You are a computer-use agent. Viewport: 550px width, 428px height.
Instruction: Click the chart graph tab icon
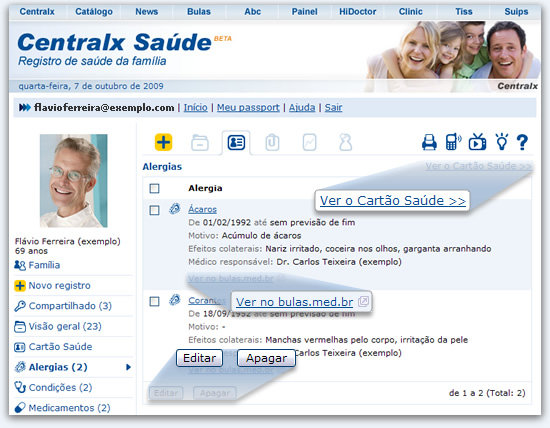309,143
